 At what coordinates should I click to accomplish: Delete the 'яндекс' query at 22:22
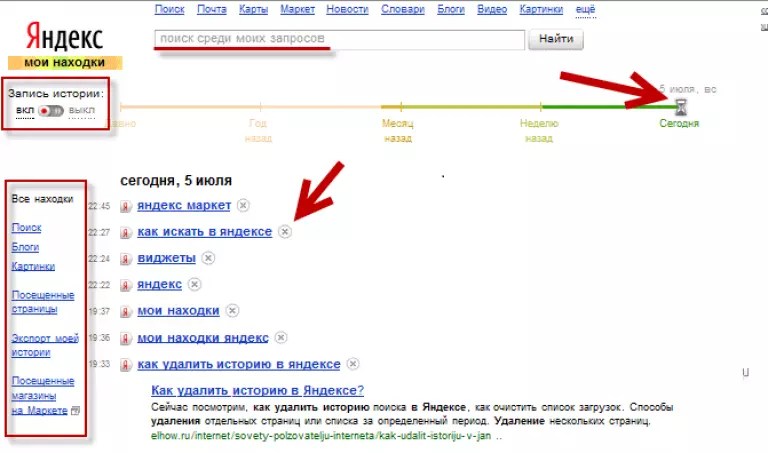(x=194, y=285)
